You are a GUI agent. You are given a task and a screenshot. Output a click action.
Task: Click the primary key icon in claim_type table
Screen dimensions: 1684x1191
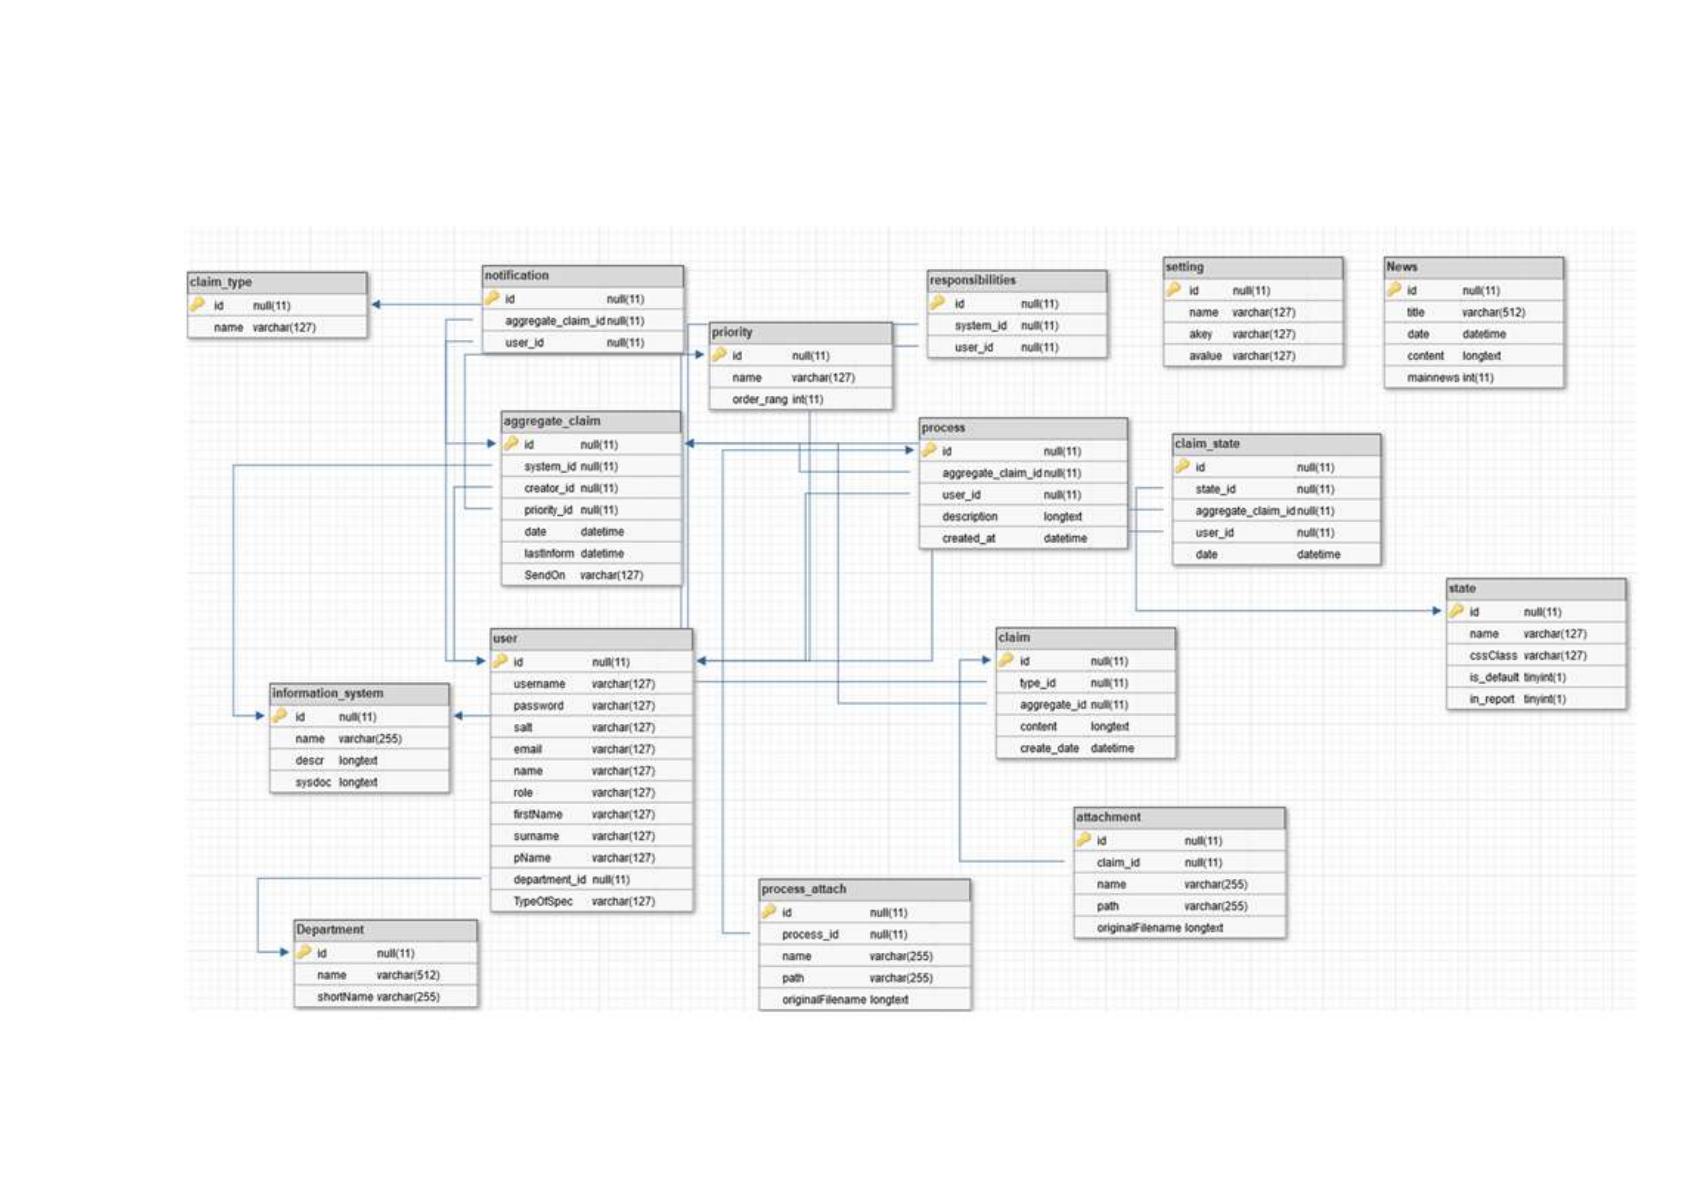[x=198, y=304]
